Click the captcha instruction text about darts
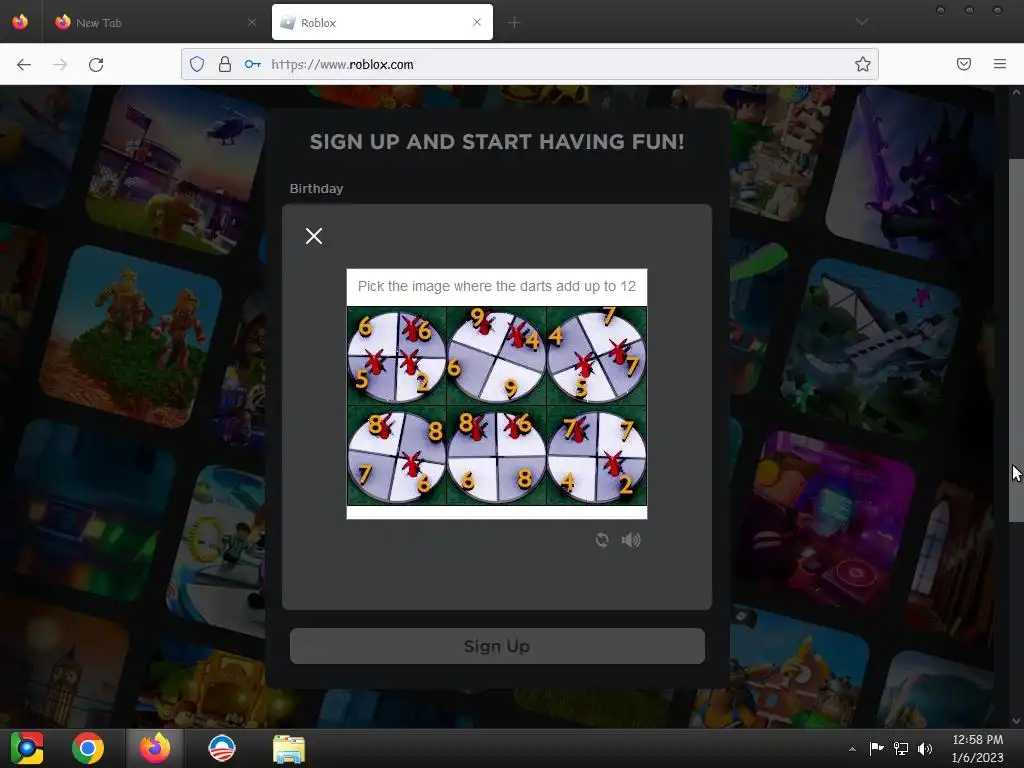 [x=496, y=286]
